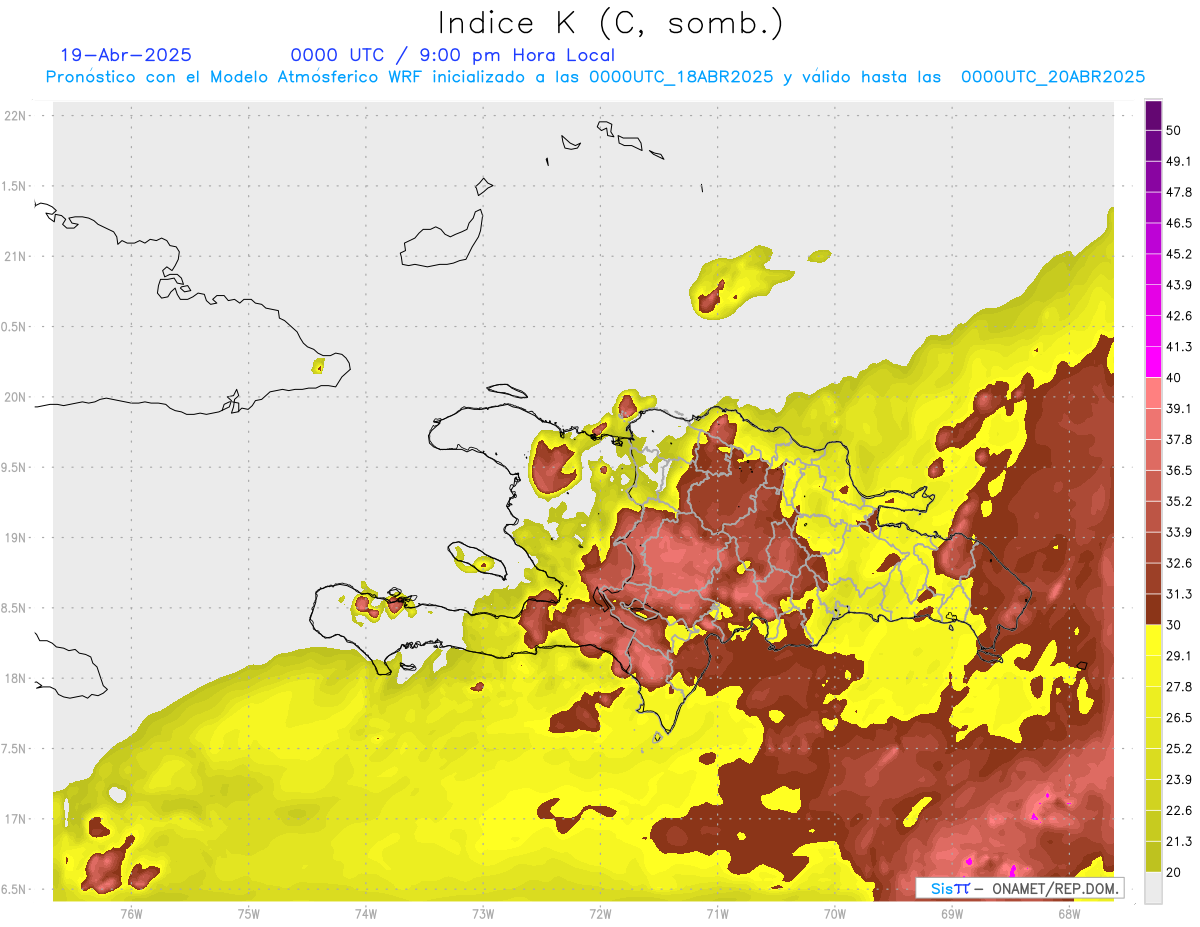This screenshot has width=1200, height=927.
Task: Click the color scale value '22.6'
Action: tap(1179, 811)
